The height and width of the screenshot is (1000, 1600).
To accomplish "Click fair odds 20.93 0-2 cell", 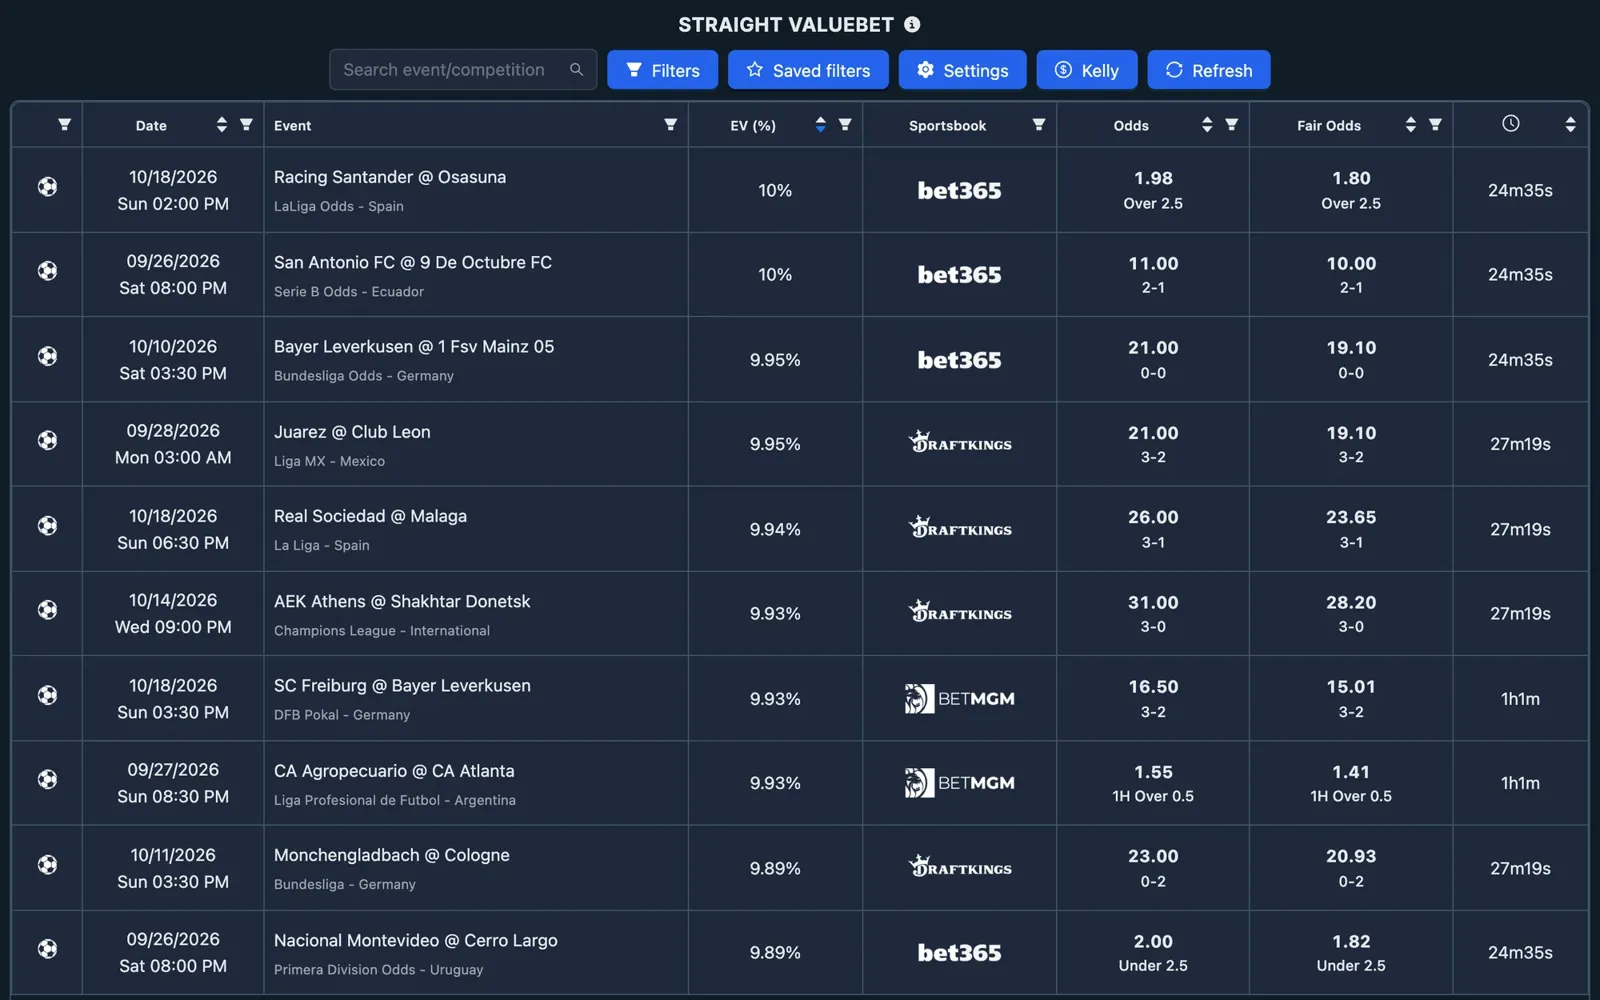I will click(1351, 868).
